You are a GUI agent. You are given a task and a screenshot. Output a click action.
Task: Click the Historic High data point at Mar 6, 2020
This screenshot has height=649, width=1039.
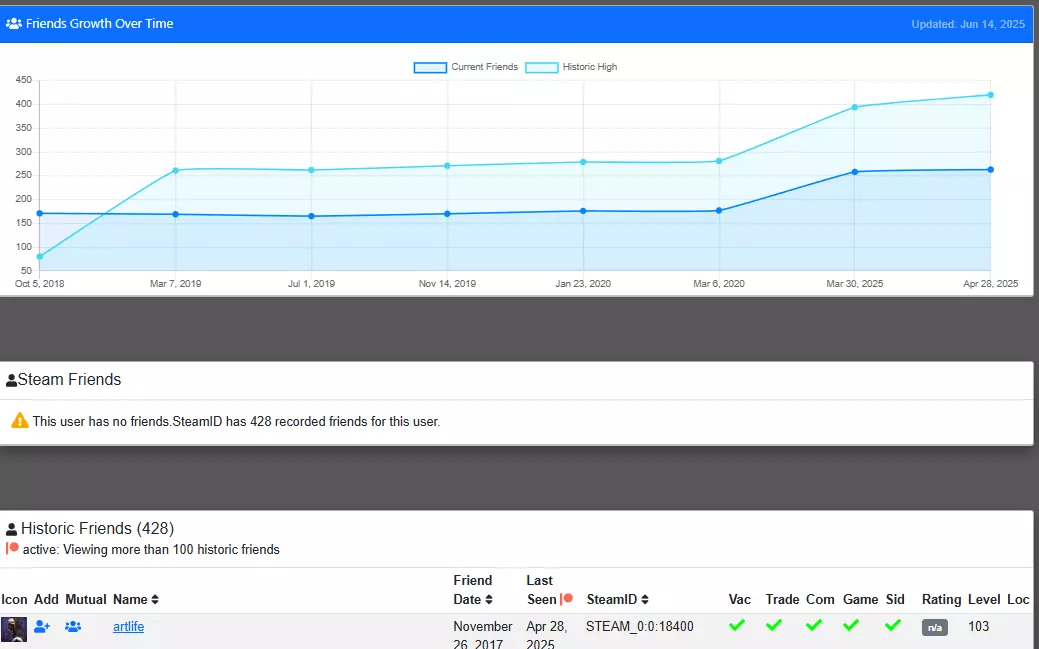(x=719, y=161)
